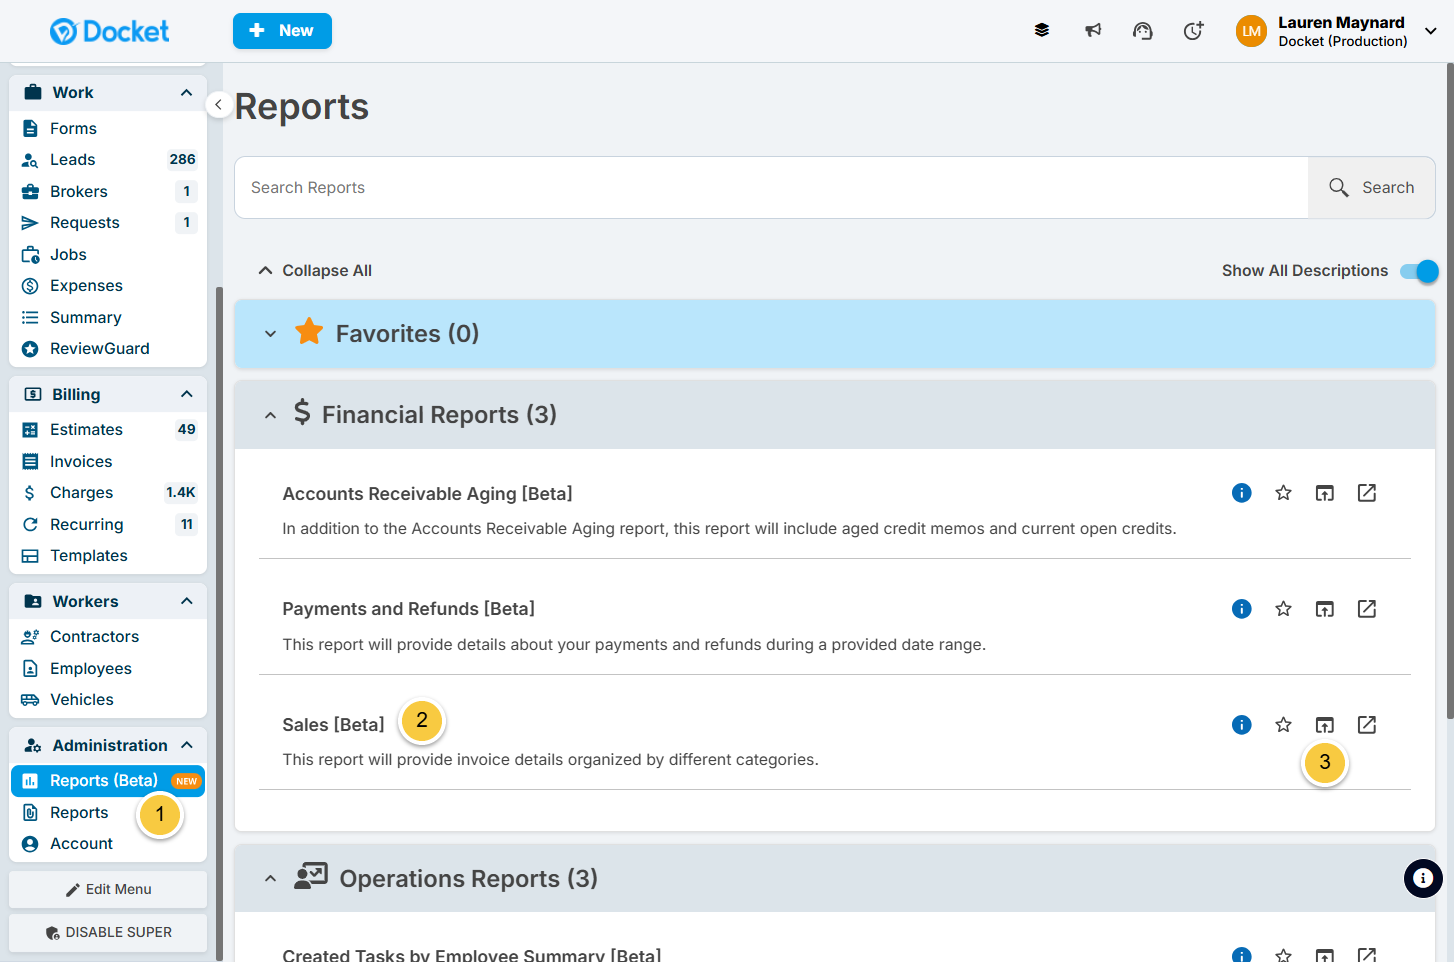Select Reports (Beta) menu item
Viewport: 1454px width, 962px height.
(x=108, y=781)
